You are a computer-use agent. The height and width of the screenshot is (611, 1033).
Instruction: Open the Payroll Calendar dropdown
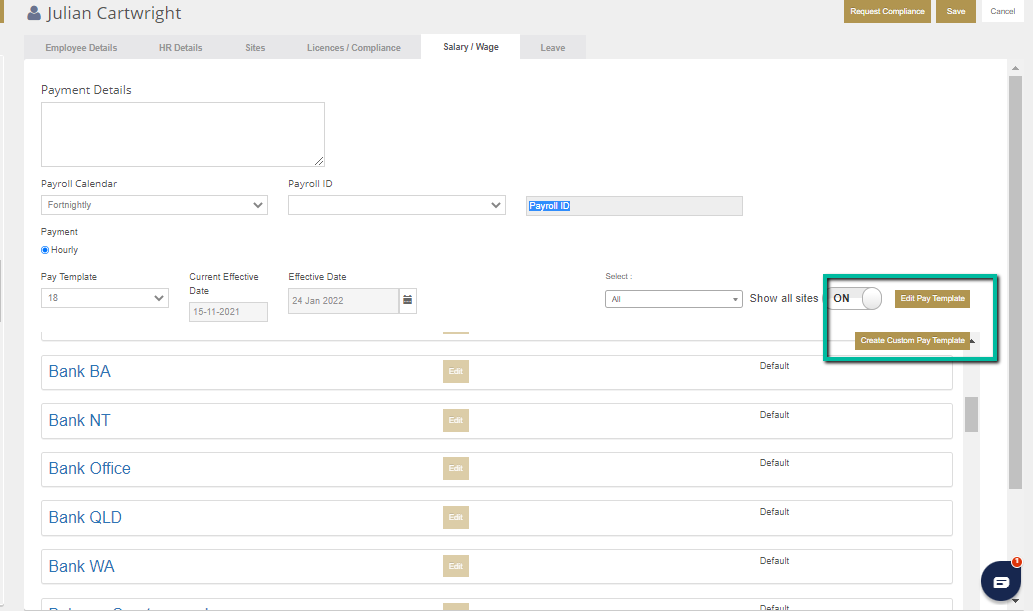pos(154,205)
